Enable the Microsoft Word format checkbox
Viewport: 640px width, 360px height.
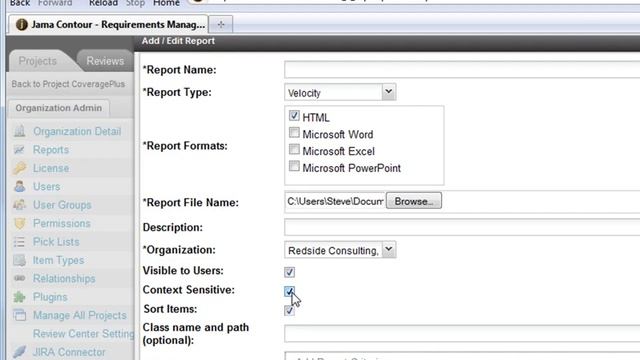pos(294,133)
